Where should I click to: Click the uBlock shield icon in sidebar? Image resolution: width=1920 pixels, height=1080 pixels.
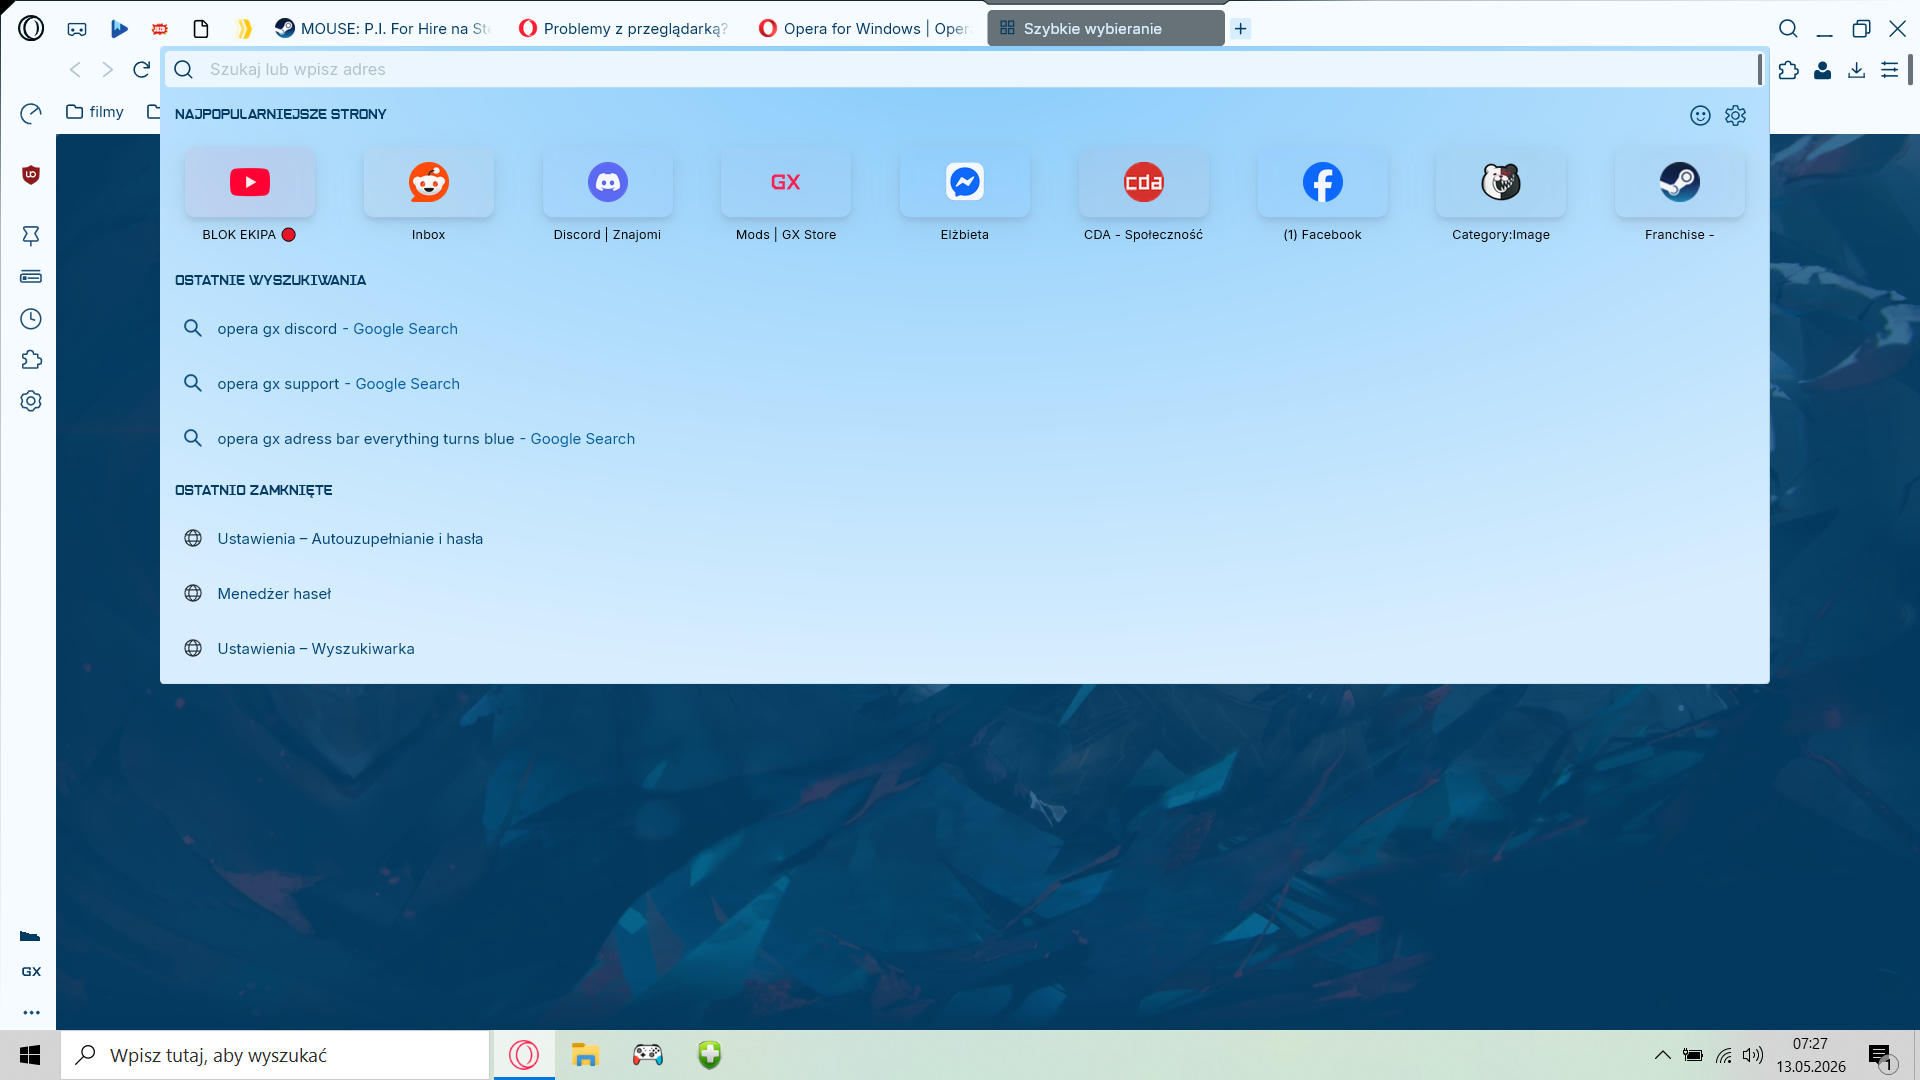pyautogui.click(x=31, y=175)
